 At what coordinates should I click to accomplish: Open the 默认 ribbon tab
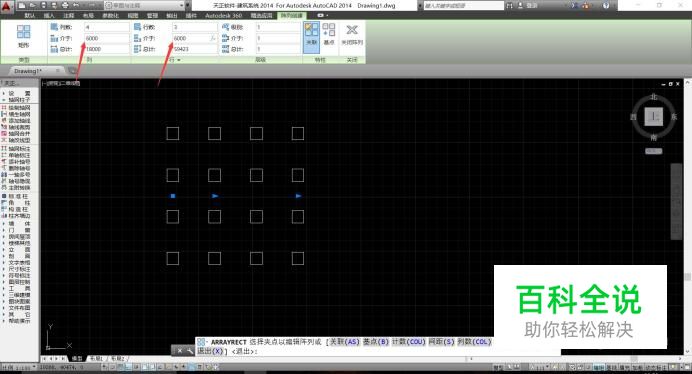[30, 15]
